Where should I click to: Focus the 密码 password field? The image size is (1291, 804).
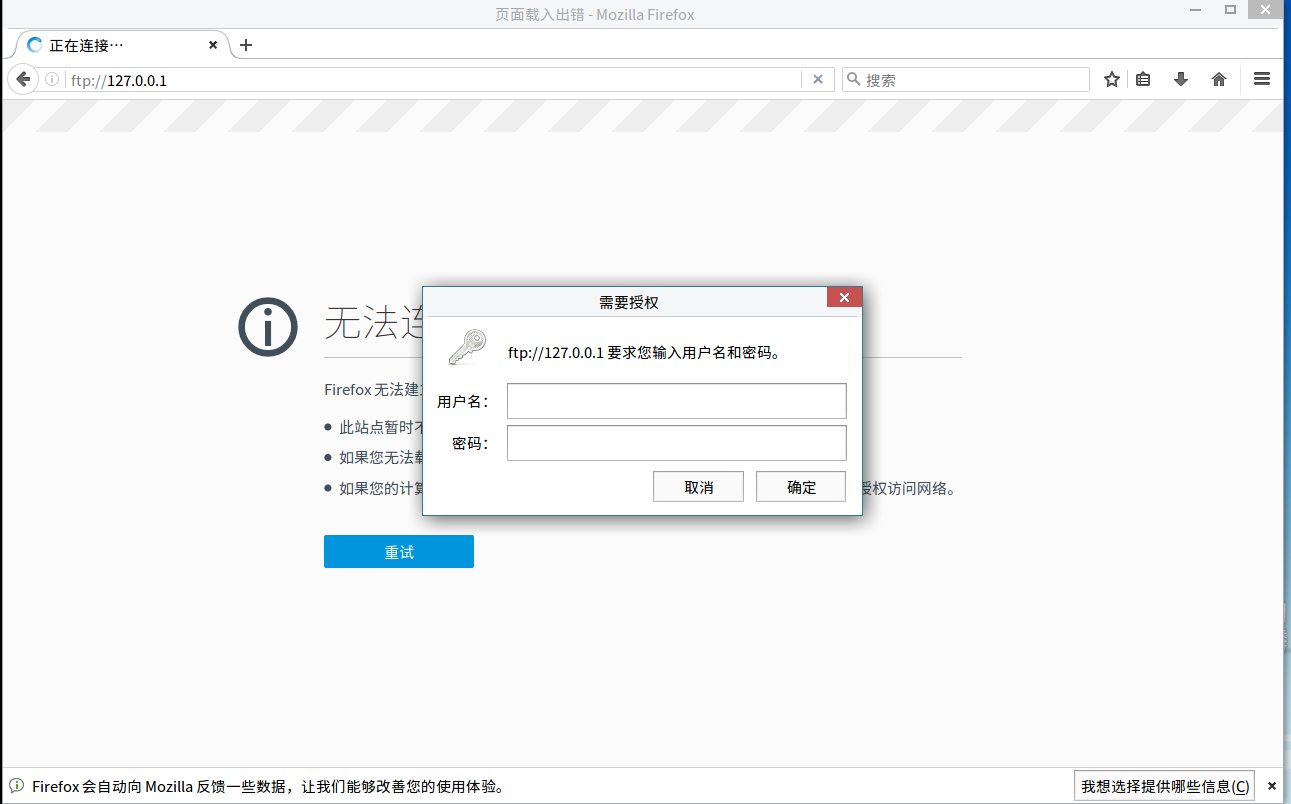(x=676, y=443)
